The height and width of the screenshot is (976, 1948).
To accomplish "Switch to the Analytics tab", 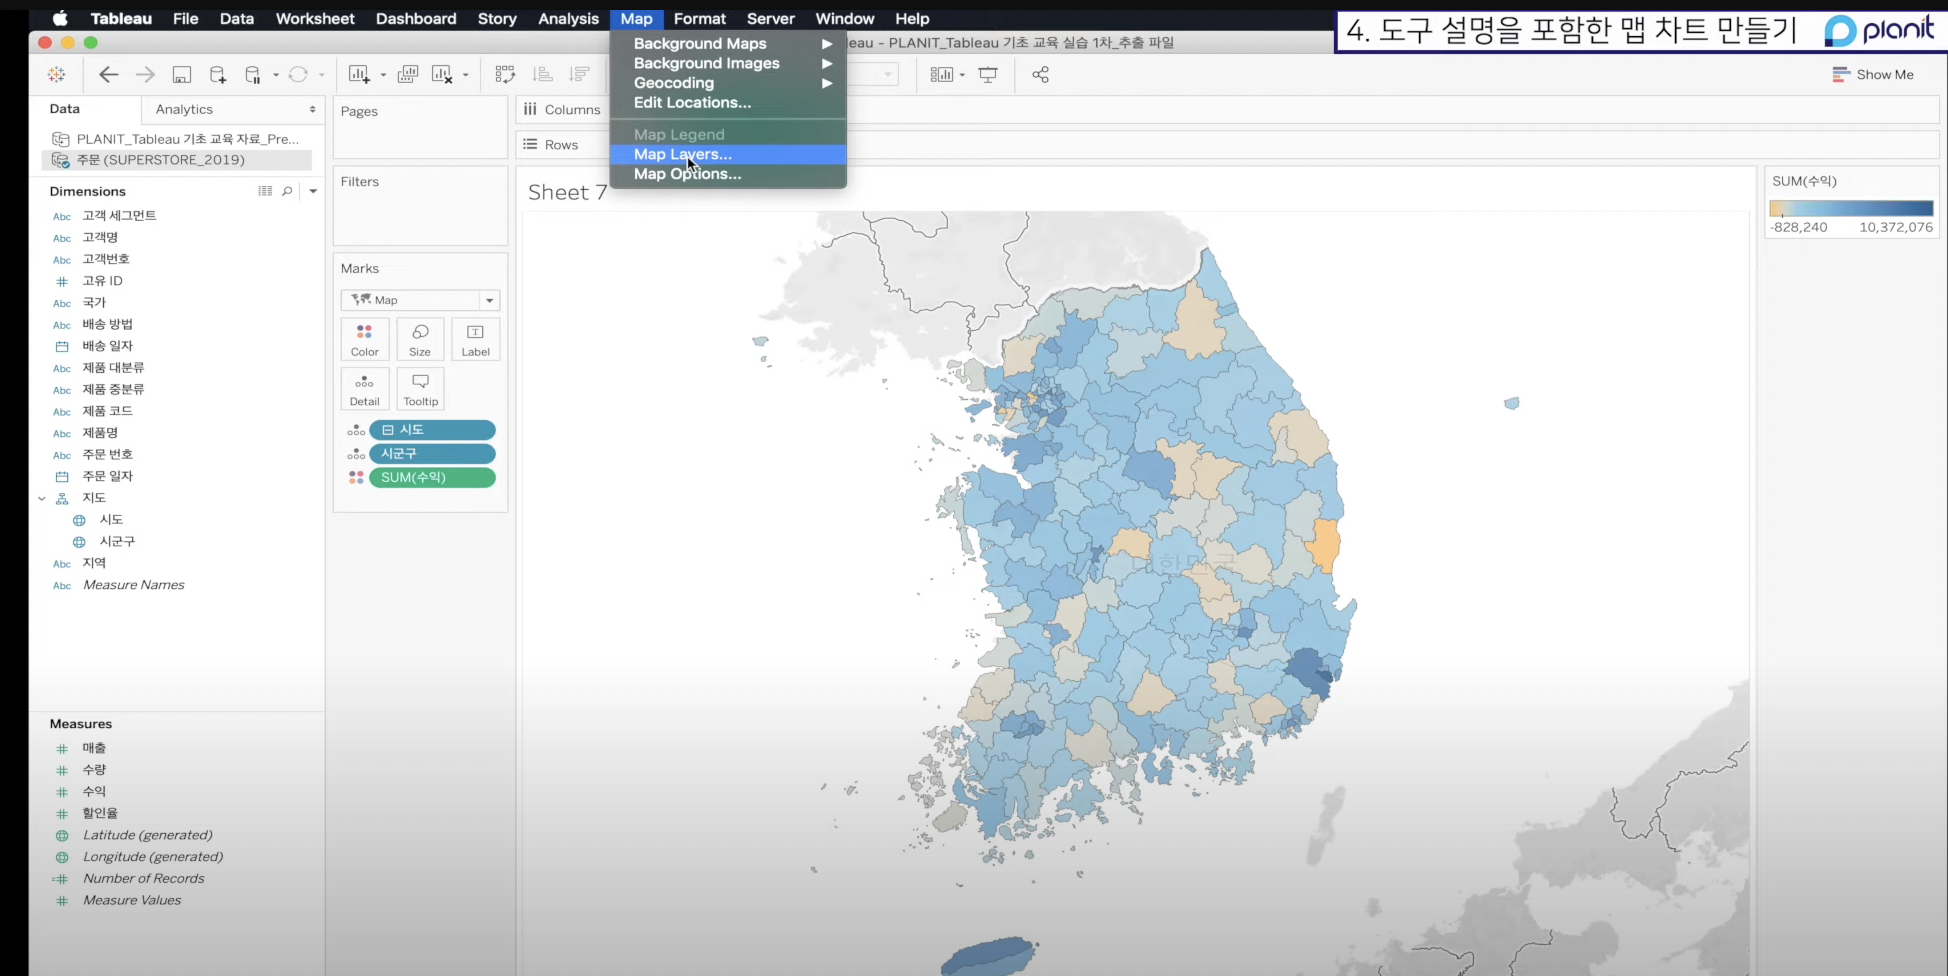I will point(184,110).
